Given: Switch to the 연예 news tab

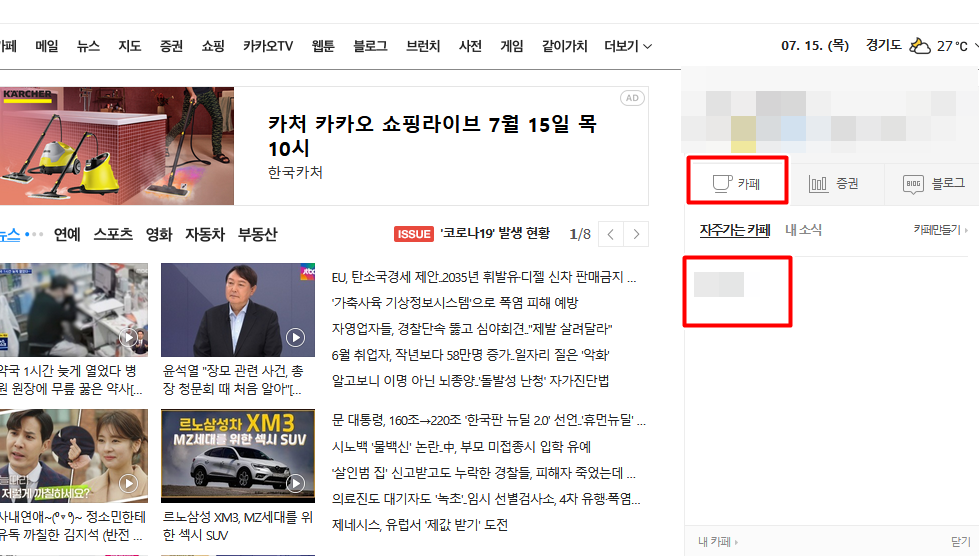Looking at the screenshot, I should [67, 235].
